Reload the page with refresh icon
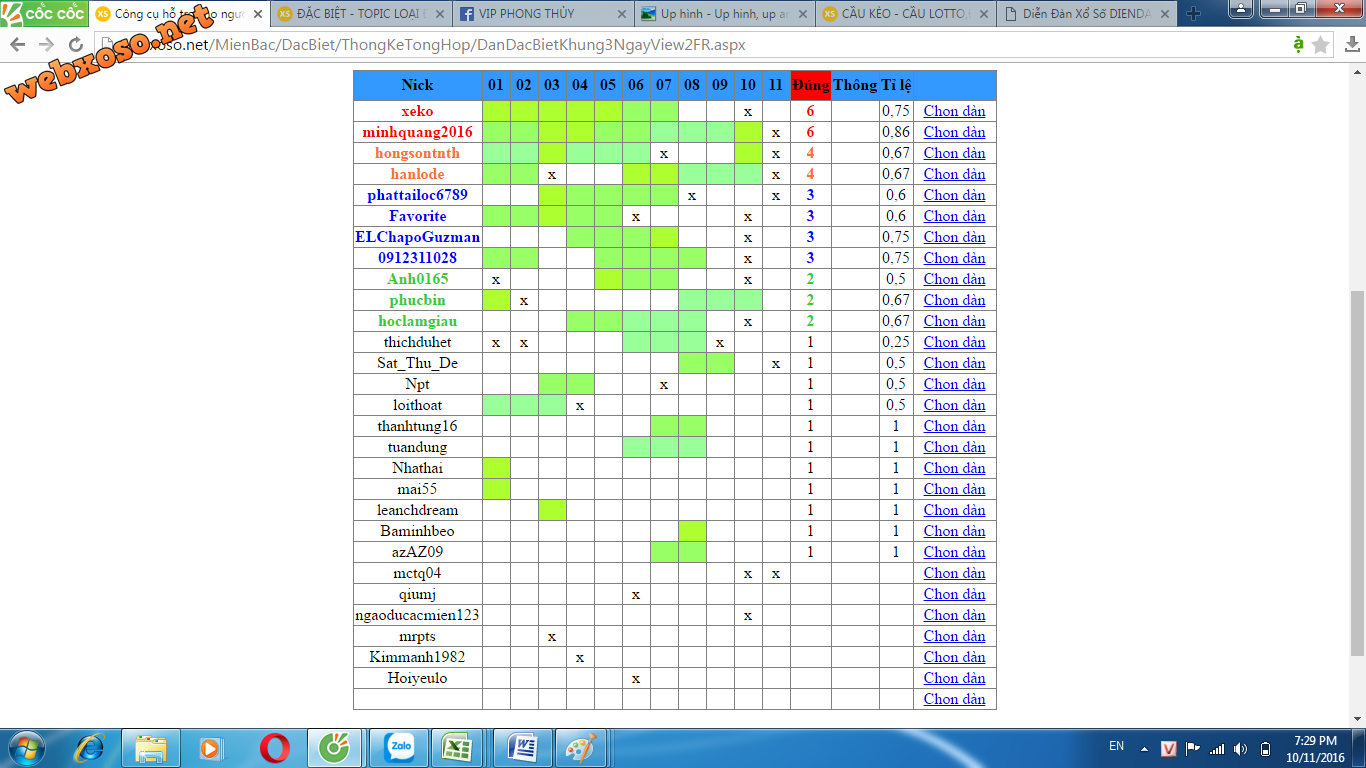Image resolution: width=1366 pixels, height=768 pixels. [76, 45]
